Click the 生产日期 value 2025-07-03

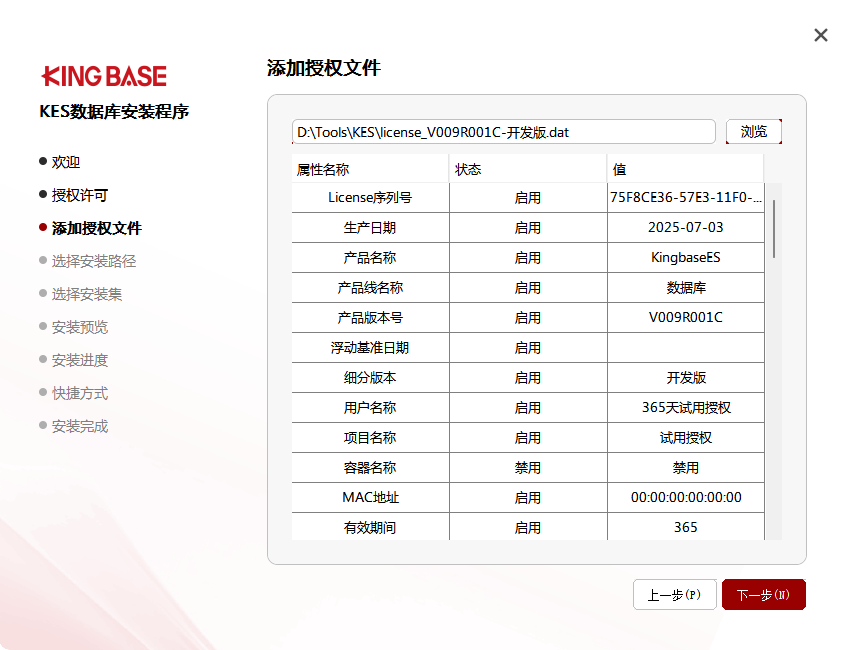[x=685, y=228]
